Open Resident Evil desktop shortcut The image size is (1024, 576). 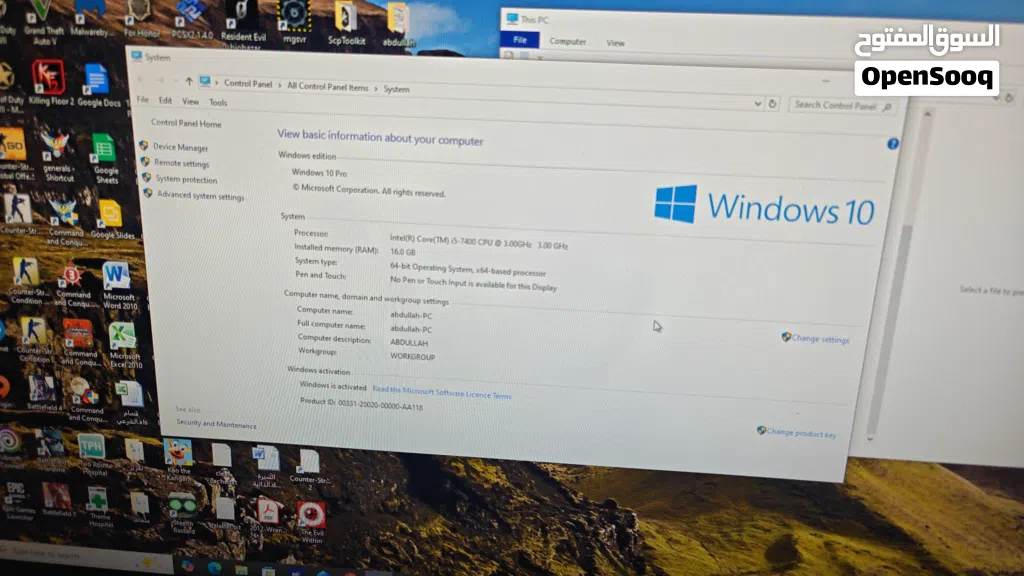point(242,24)
